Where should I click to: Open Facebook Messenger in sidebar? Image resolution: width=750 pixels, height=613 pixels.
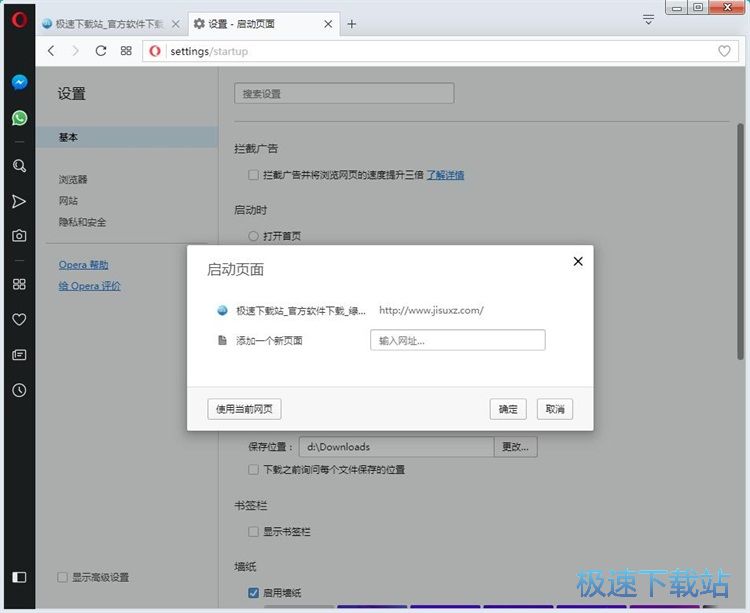coord(19,83)
